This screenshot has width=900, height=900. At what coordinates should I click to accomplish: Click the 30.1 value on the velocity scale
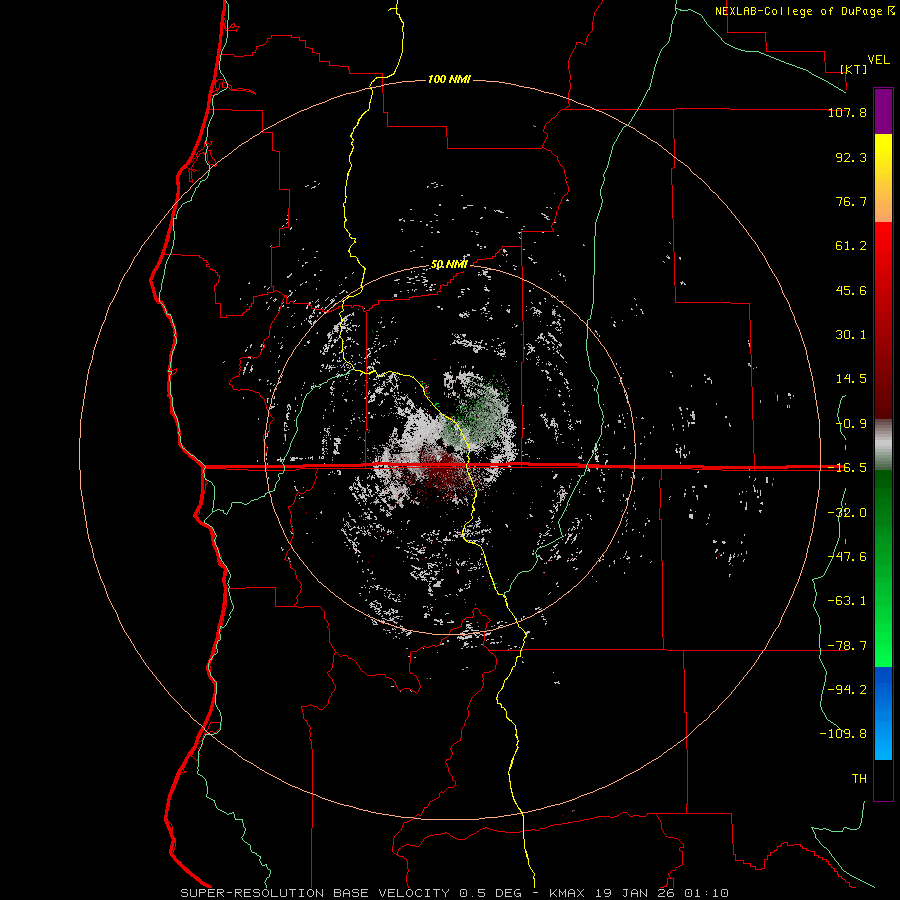[851, 335]
